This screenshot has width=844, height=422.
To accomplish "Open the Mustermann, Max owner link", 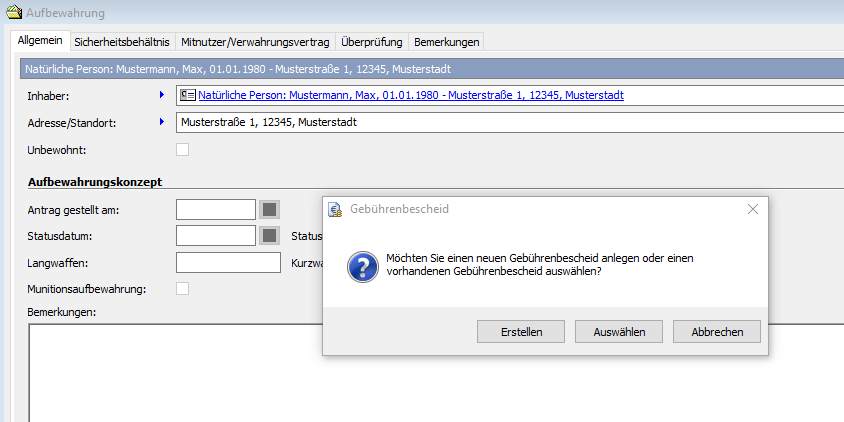I will 411,96.
